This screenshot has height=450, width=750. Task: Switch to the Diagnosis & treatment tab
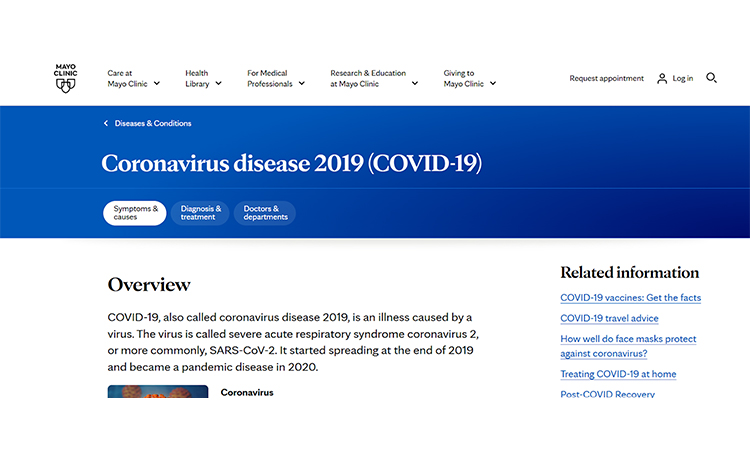click(x=200, y=213)
